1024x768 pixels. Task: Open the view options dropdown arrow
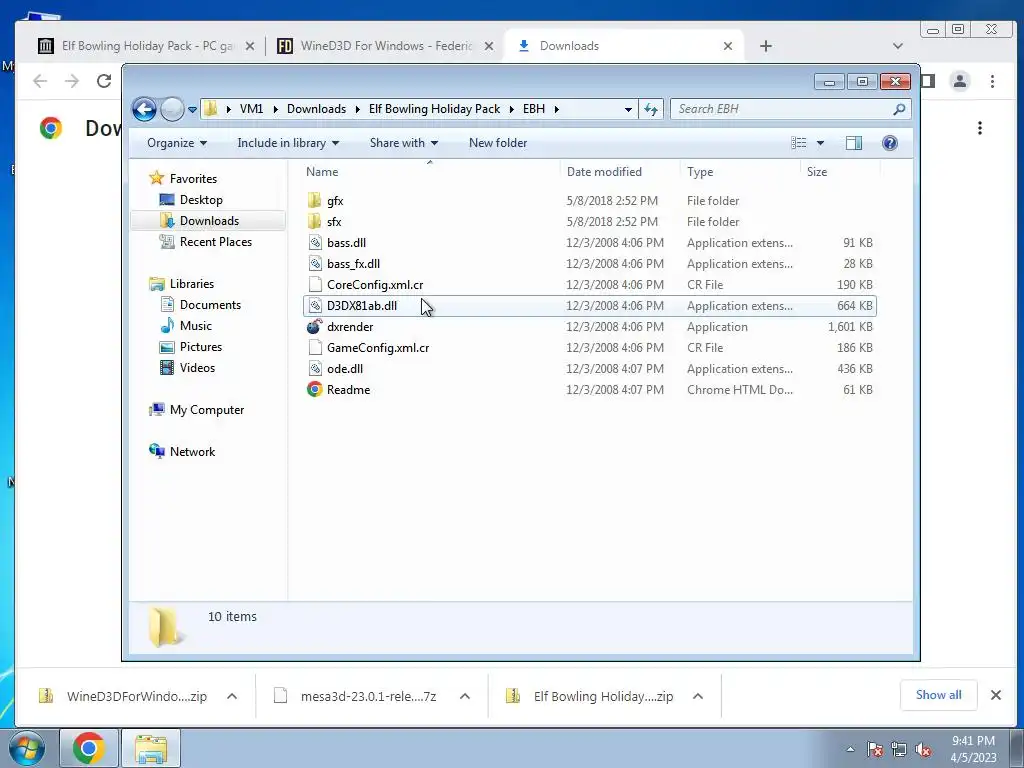click(x=820, y=143)
